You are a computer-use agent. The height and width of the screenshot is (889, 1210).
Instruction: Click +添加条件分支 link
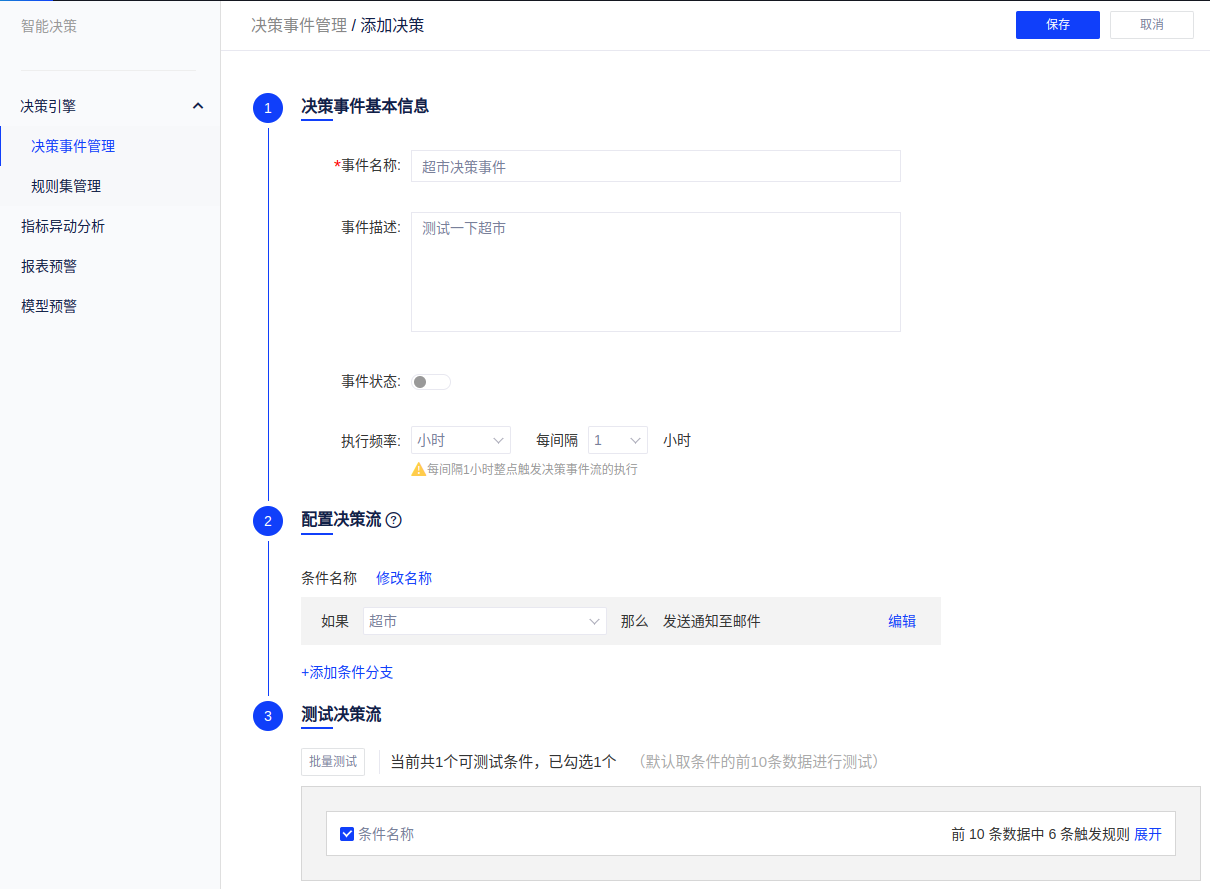[347, 672]
